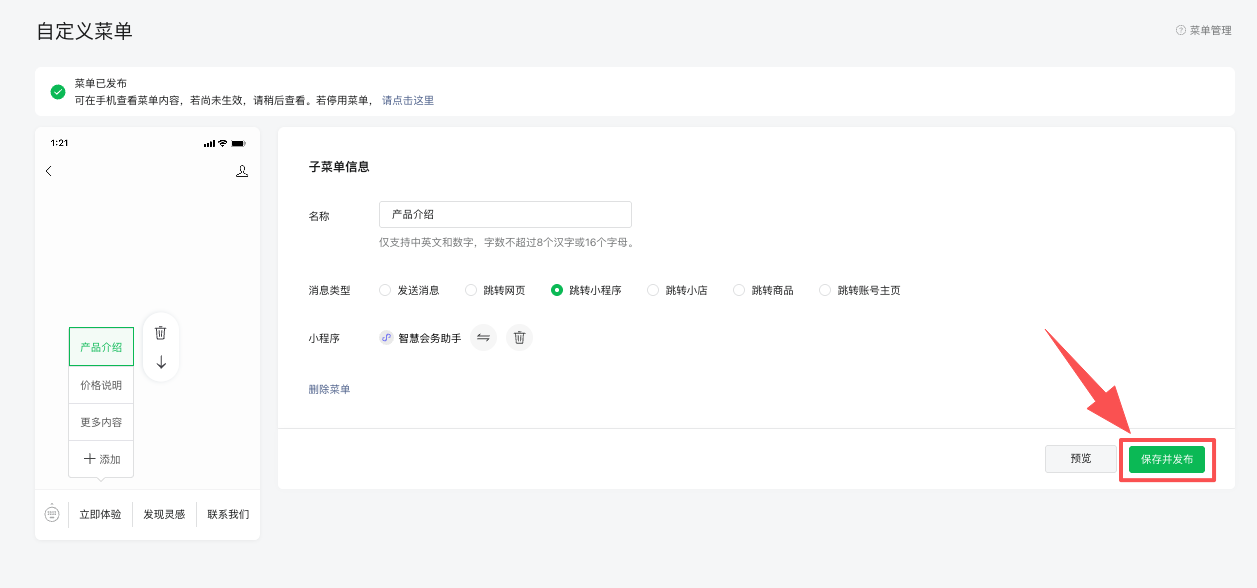This screenshot has width=1257, height=588.
Task: Select the 跳转小店 radio option
Action: coord(653,290)
